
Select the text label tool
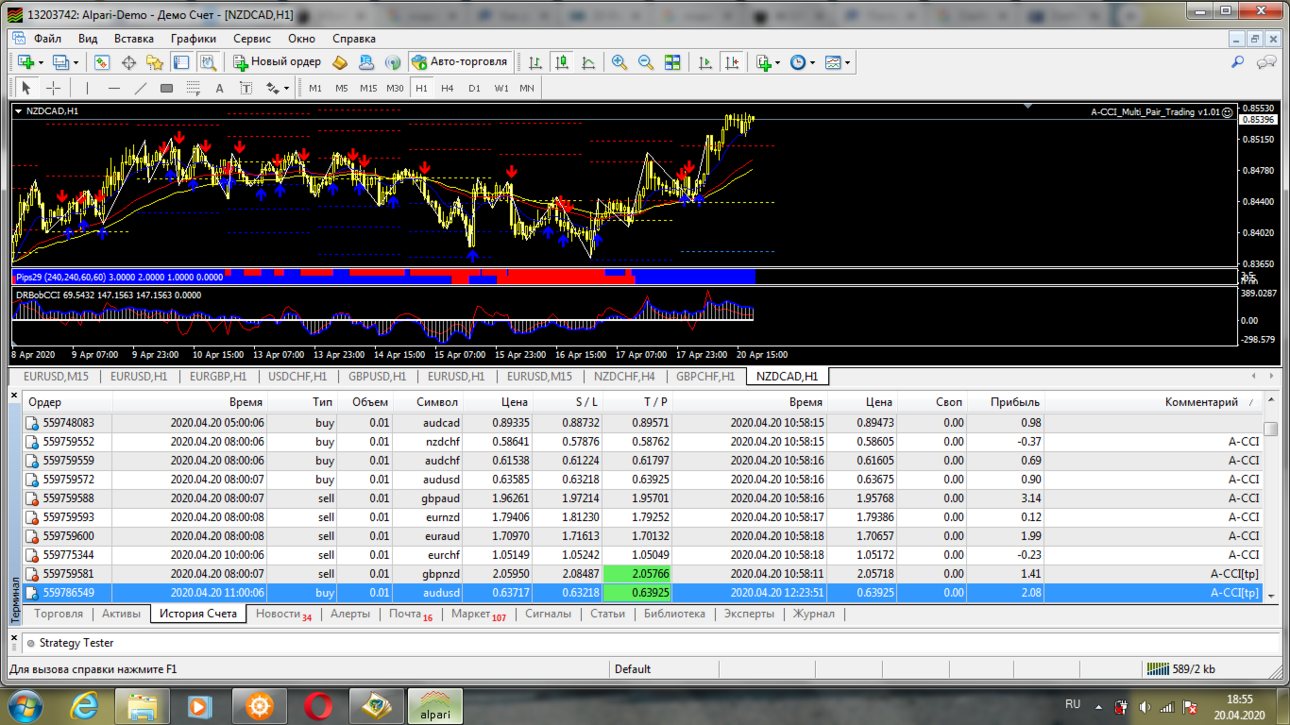[x=245, y=88]
